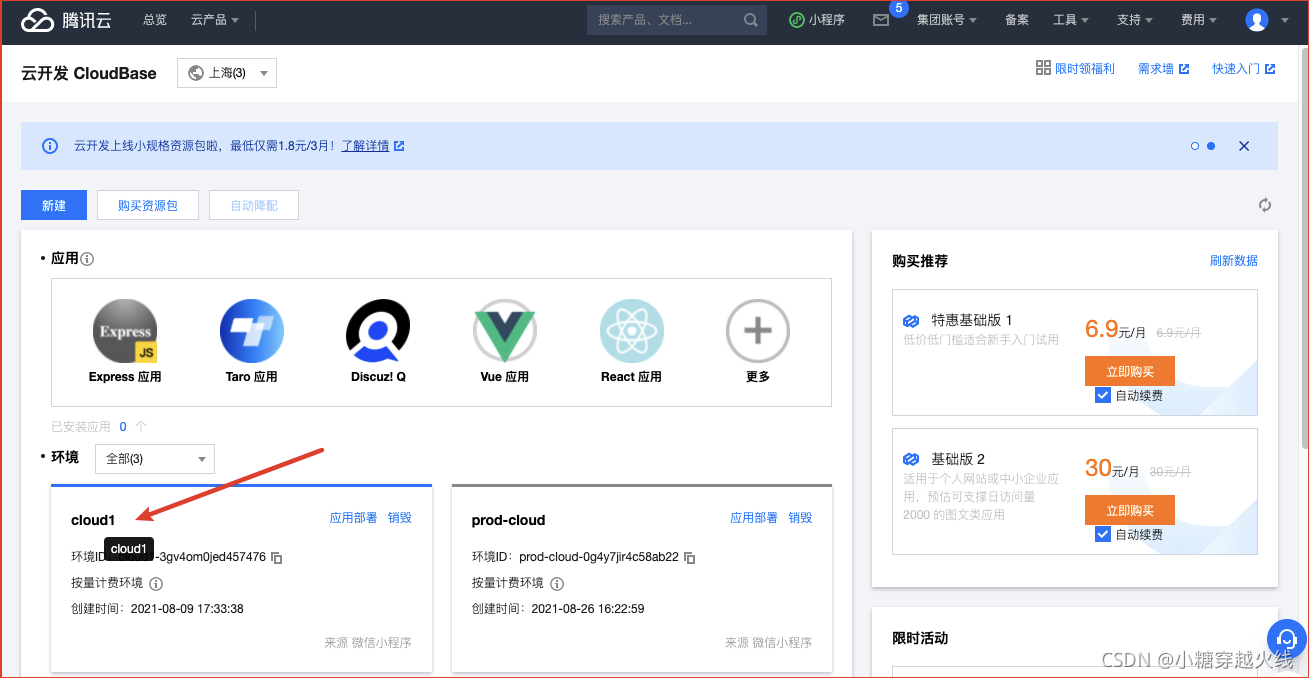Open the 全部(3) environment filter dropdown
This screenshot has height=678, width=1309.
click(x=155, y=459)
